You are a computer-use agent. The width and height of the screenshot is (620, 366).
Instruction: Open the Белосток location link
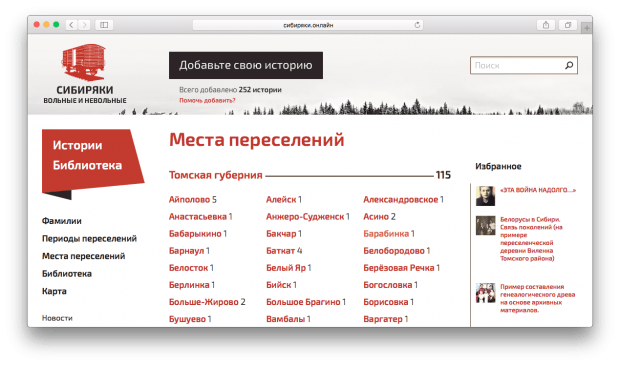pyautogui.click(x=188, y=268)
